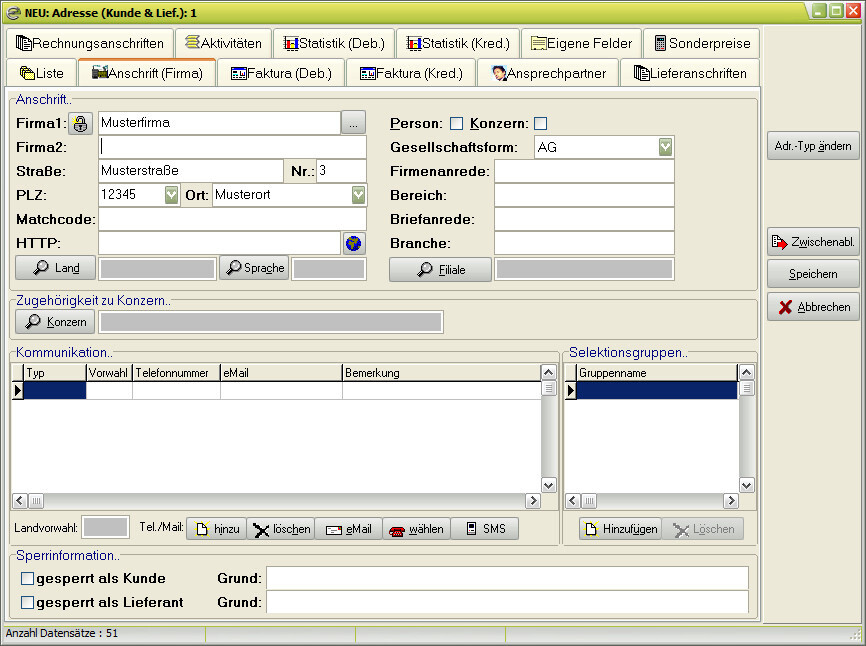Tick the Konzern checkbox

point(541,124)
